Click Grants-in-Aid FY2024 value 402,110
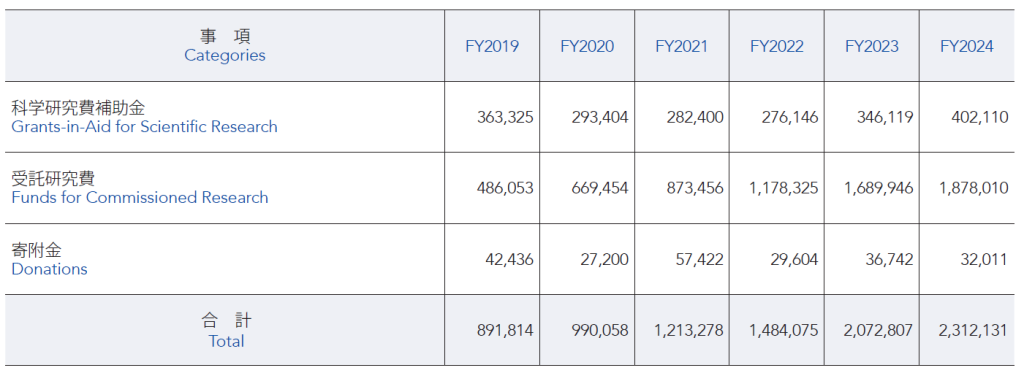Image resolution: width=1024 pixels, height=373 pixels. tap(980, 118)
